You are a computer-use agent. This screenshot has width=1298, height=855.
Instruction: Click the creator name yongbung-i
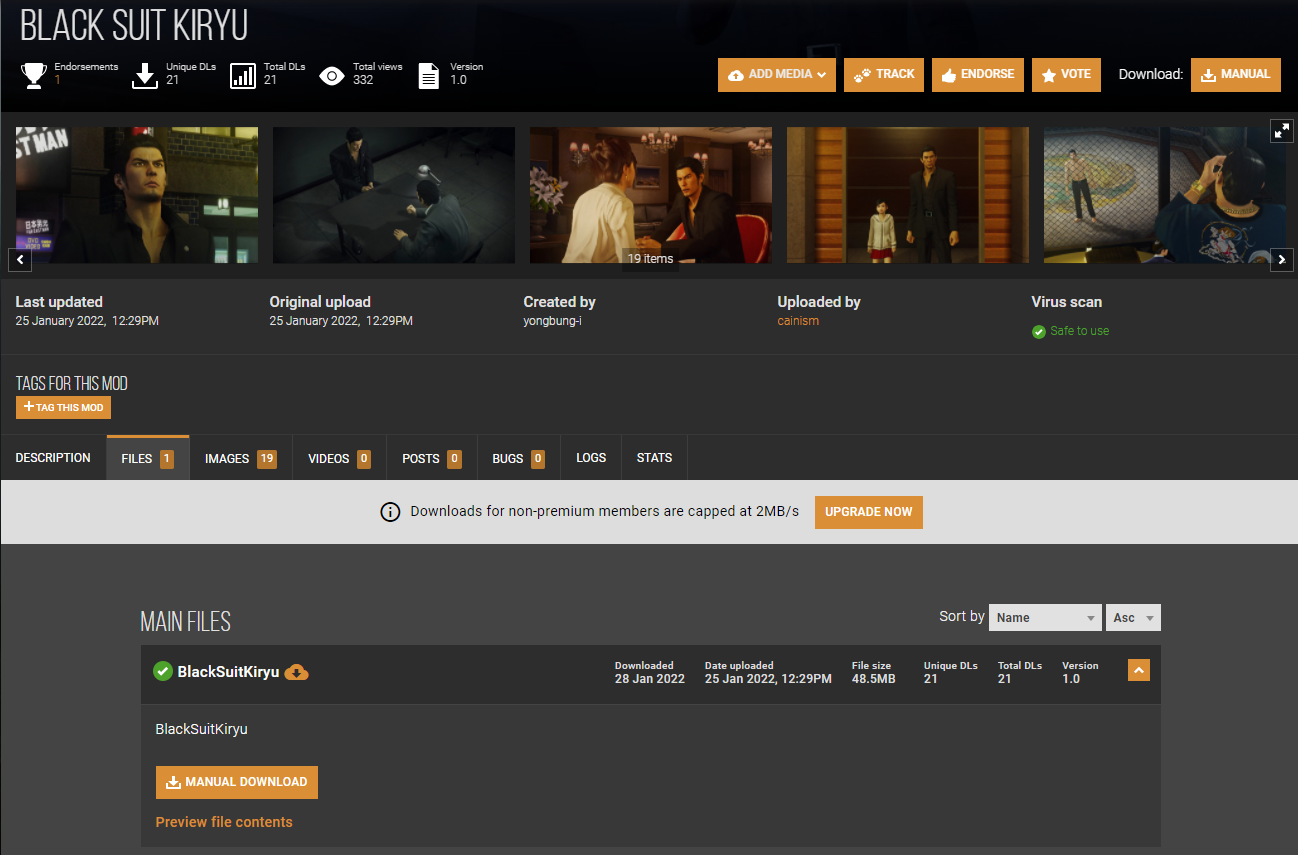pyautogui.click(x=552, y=321)
